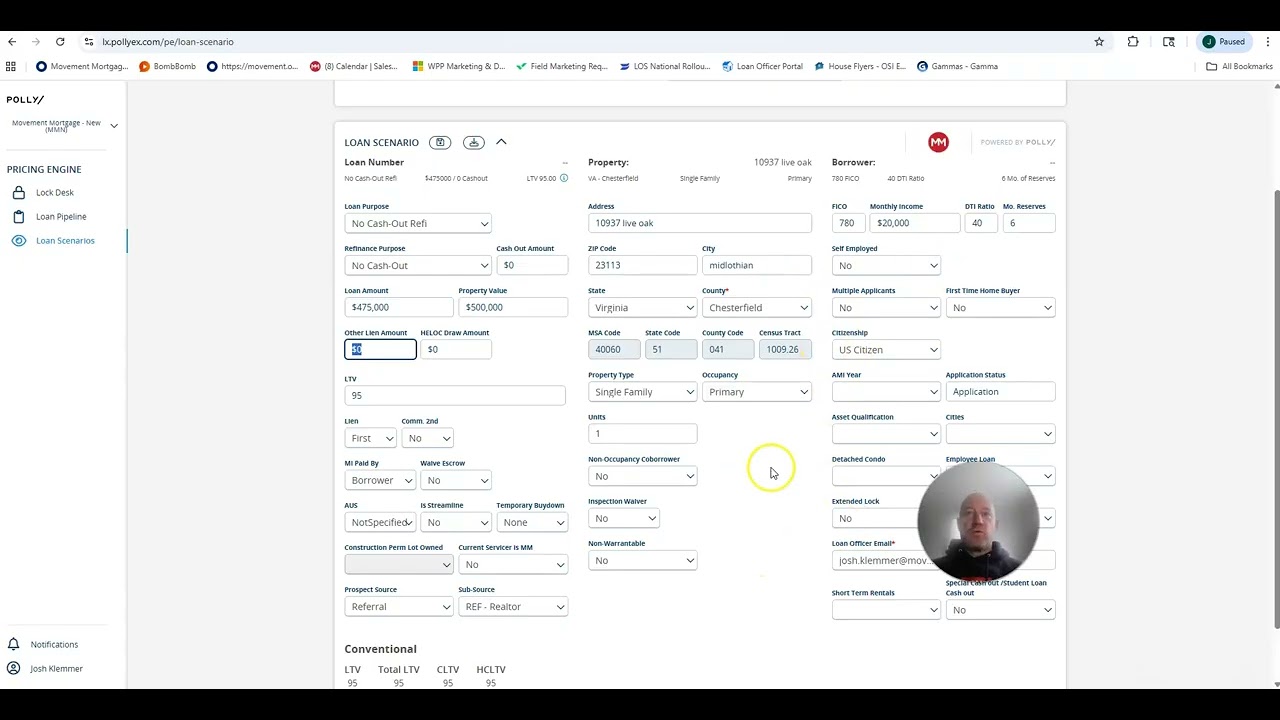Reload the browser page
This screenshot has width=1280, height=720.
[60, 42]
